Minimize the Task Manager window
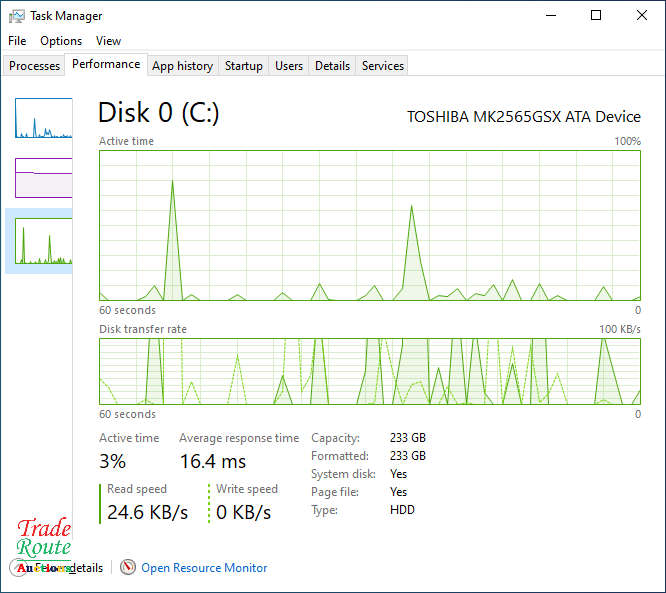Screen dimensions: 666x593 [550, 15]
